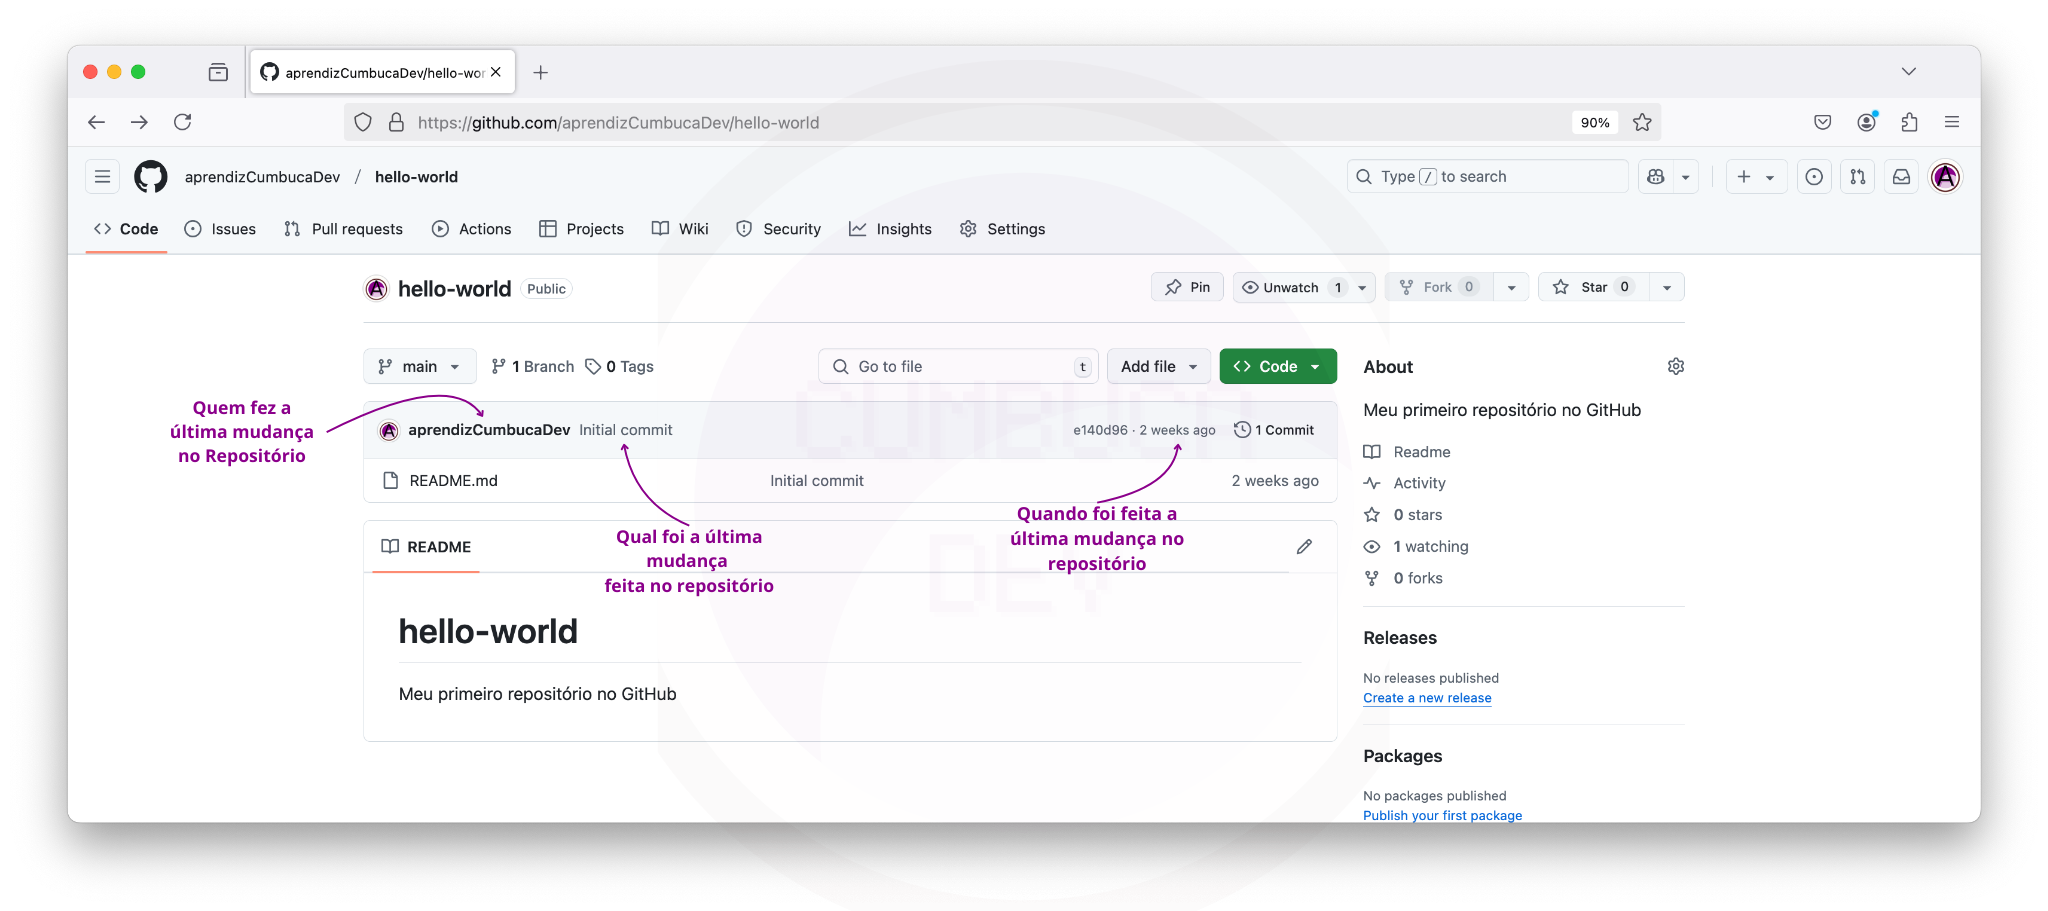Open the notifications inbox icon
The image size is (2048, 911).
point(1901,176)
